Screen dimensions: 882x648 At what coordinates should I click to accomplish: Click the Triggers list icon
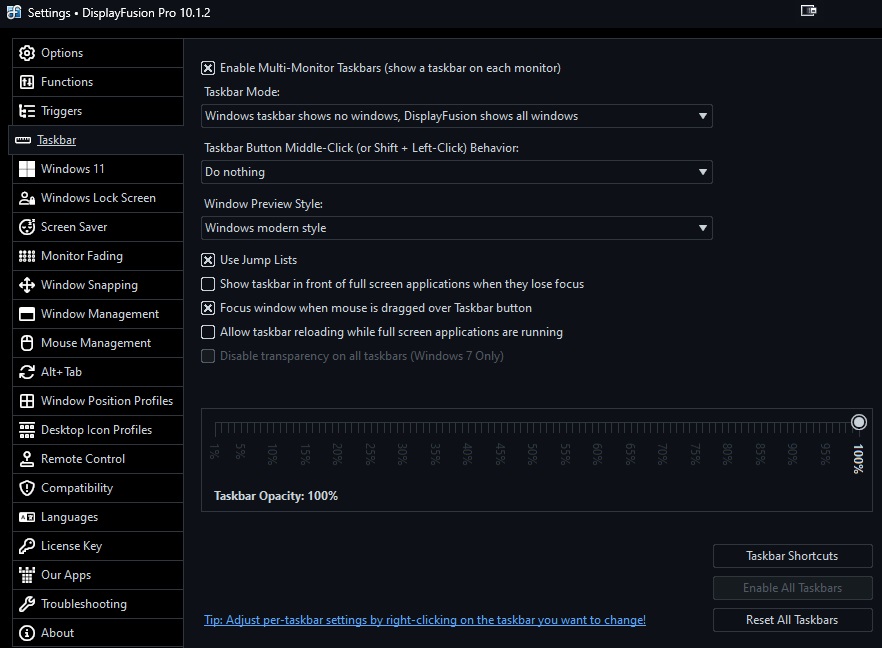[x=26, y=111]
